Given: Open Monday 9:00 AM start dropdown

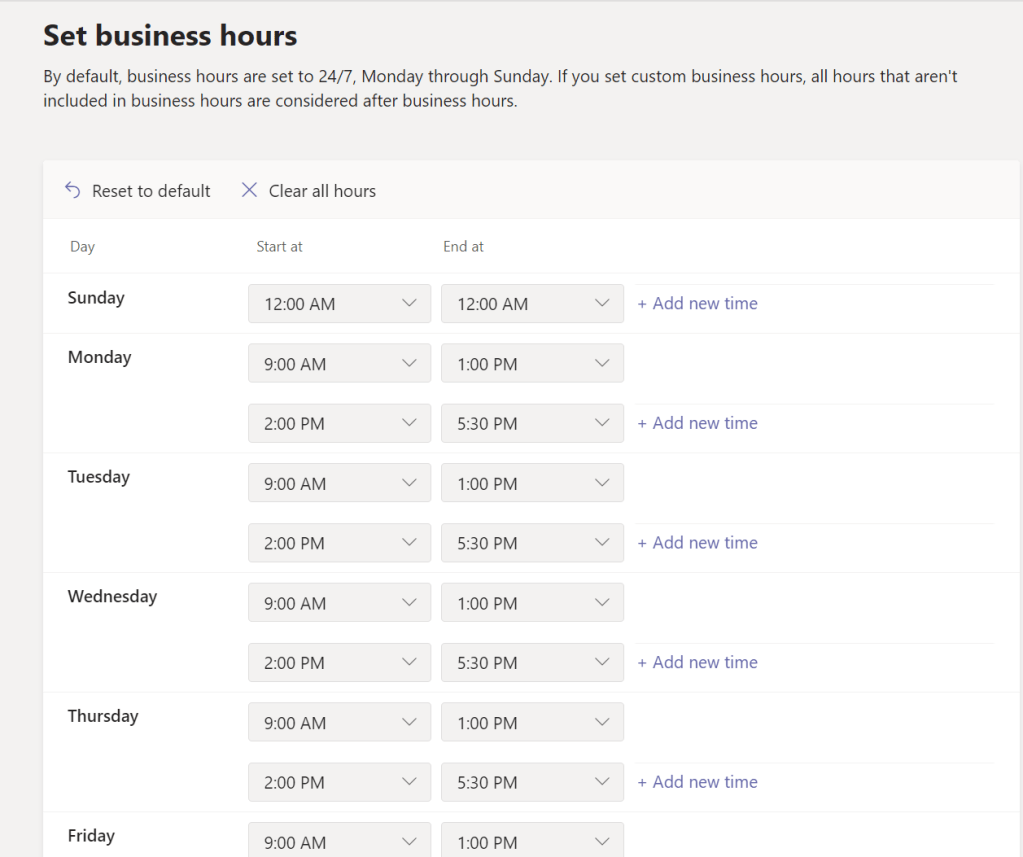Looking at the screenshot, I should pyautogui.click(x=339, y=364).
